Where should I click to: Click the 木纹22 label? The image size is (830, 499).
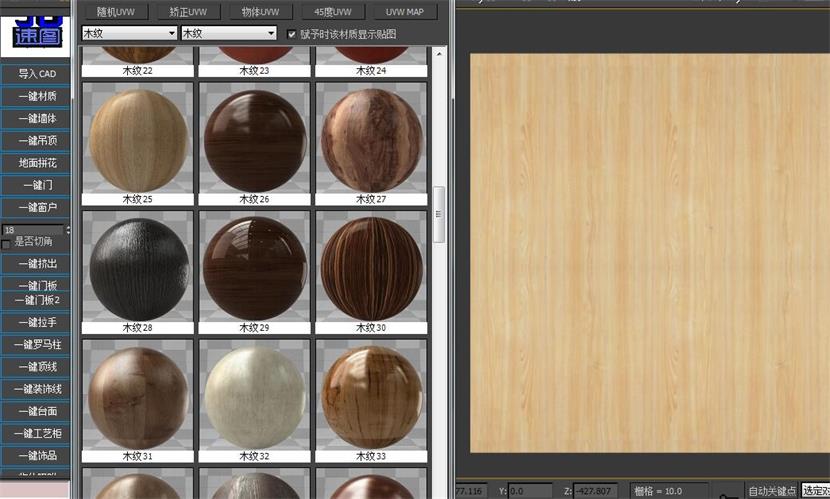pyautogui.click(x=138, y=70)
